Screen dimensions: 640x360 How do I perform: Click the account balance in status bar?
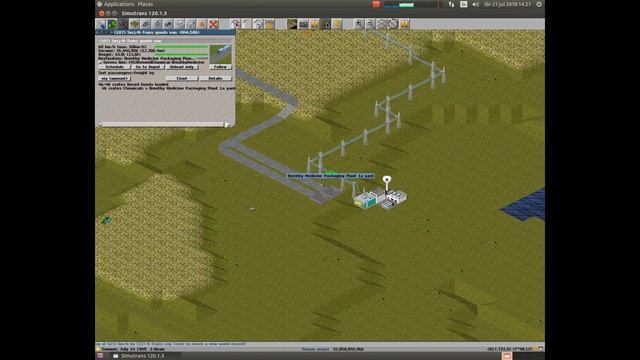tap(348, 349)
